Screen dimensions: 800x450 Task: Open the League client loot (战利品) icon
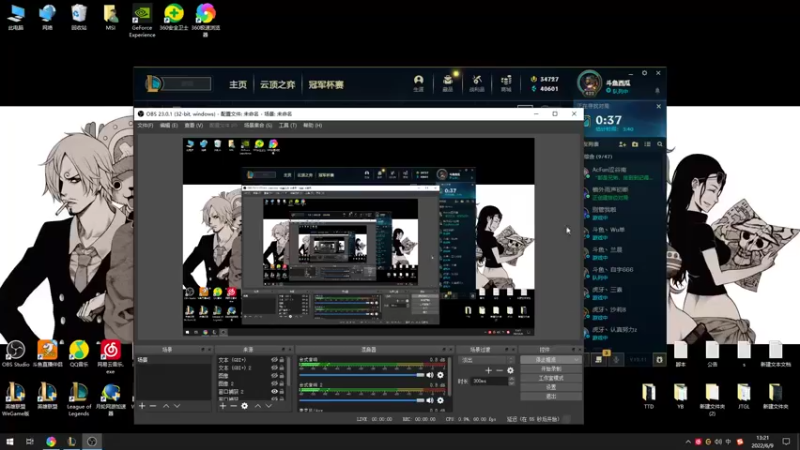coord(477,83)
